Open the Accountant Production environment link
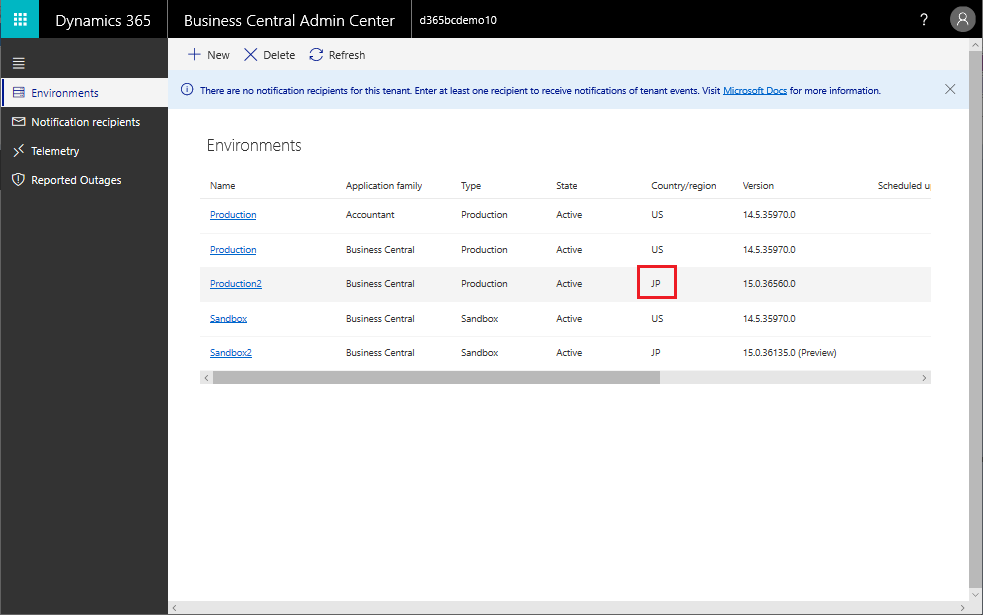983x615 pixels. [233, 214]
